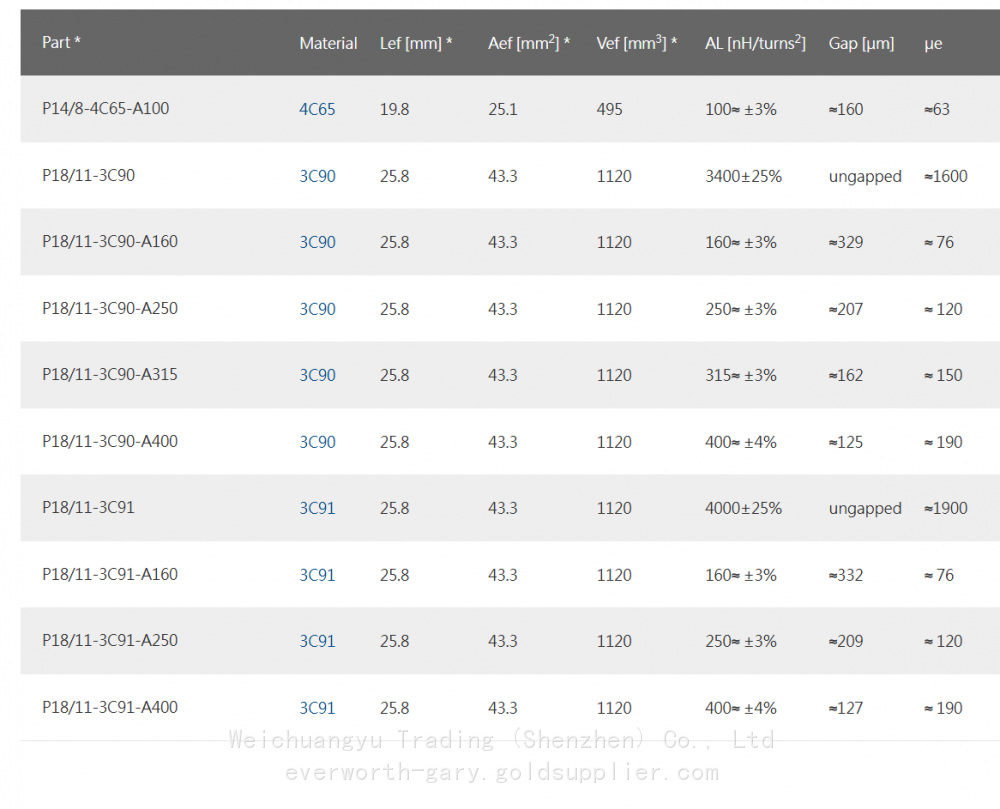
Task: Click 3C91 link beside P18/11-3C91-A400
Action: [x=317, y=708]
